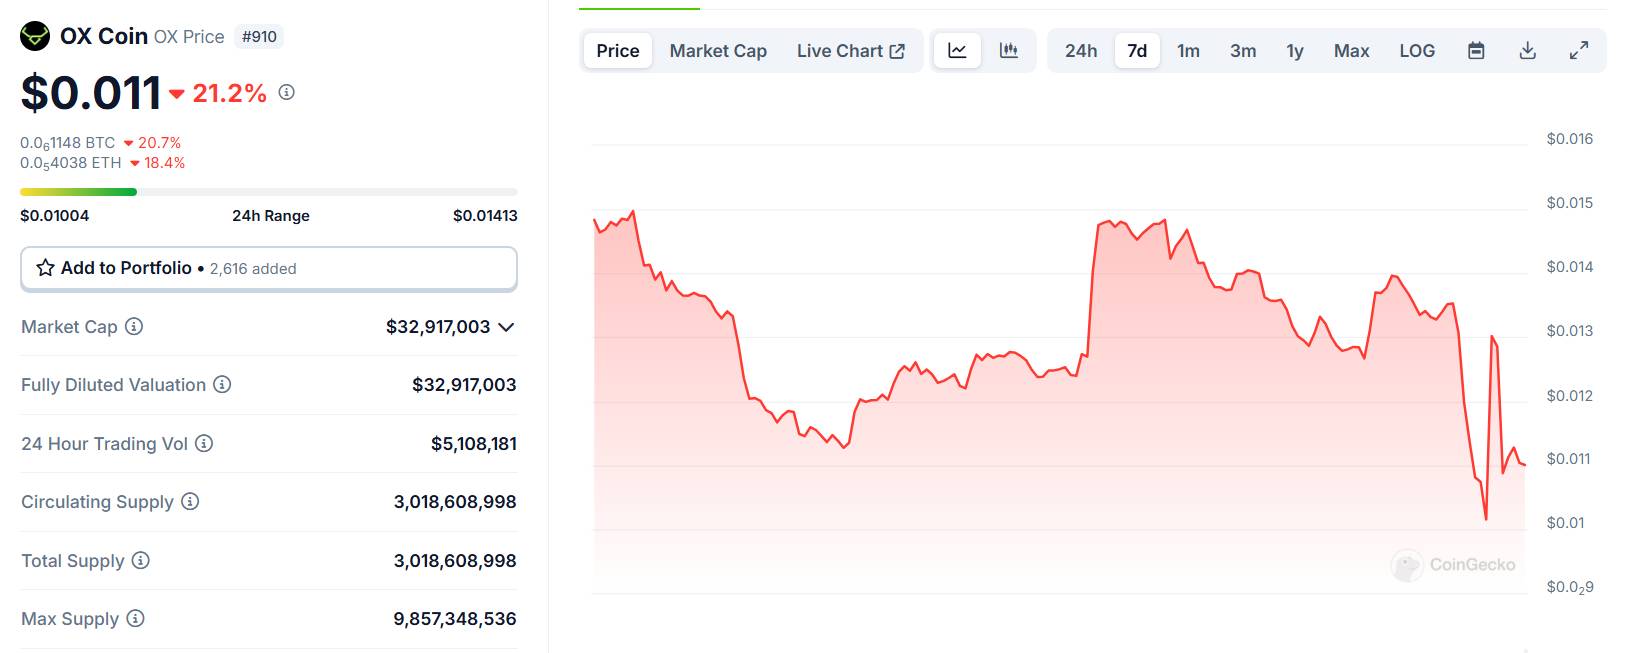Click the 18.4% ETH change percentage
Screen dimensions: 1647x653
pos(164,163)
